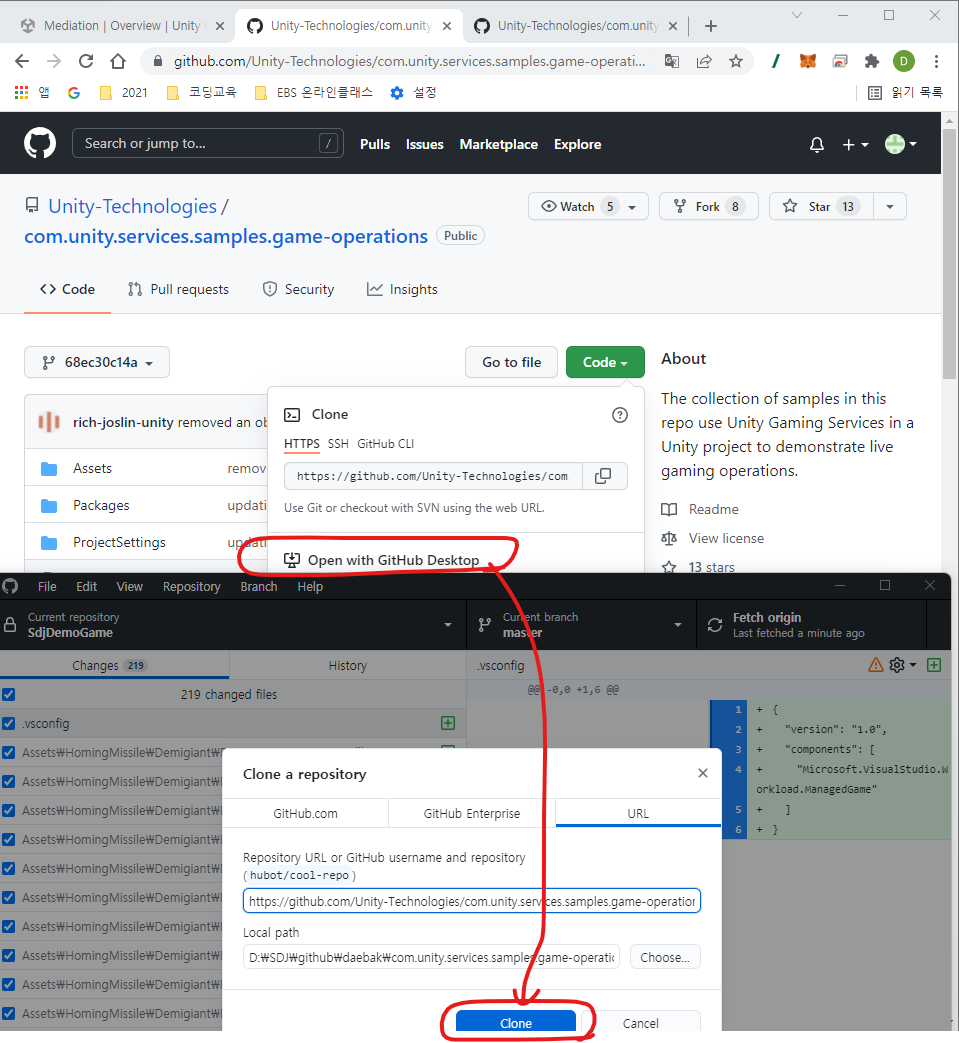Open the Chrome tab search chevron
This screenshot has height=1043, width=959.
coord(797,15)
